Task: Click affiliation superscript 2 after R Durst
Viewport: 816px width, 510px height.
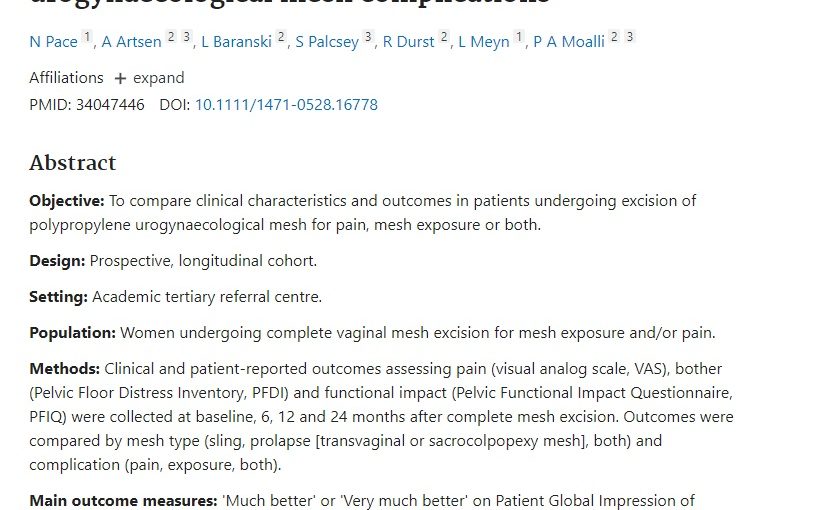Action: tap(443, 37)
